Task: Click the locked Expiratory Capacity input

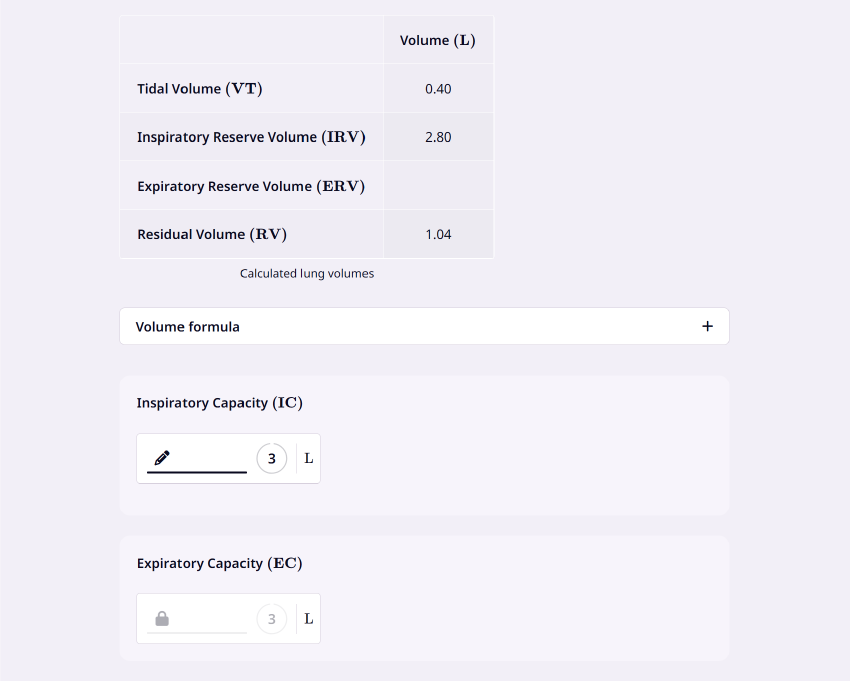Action: [x=197, y=619]
